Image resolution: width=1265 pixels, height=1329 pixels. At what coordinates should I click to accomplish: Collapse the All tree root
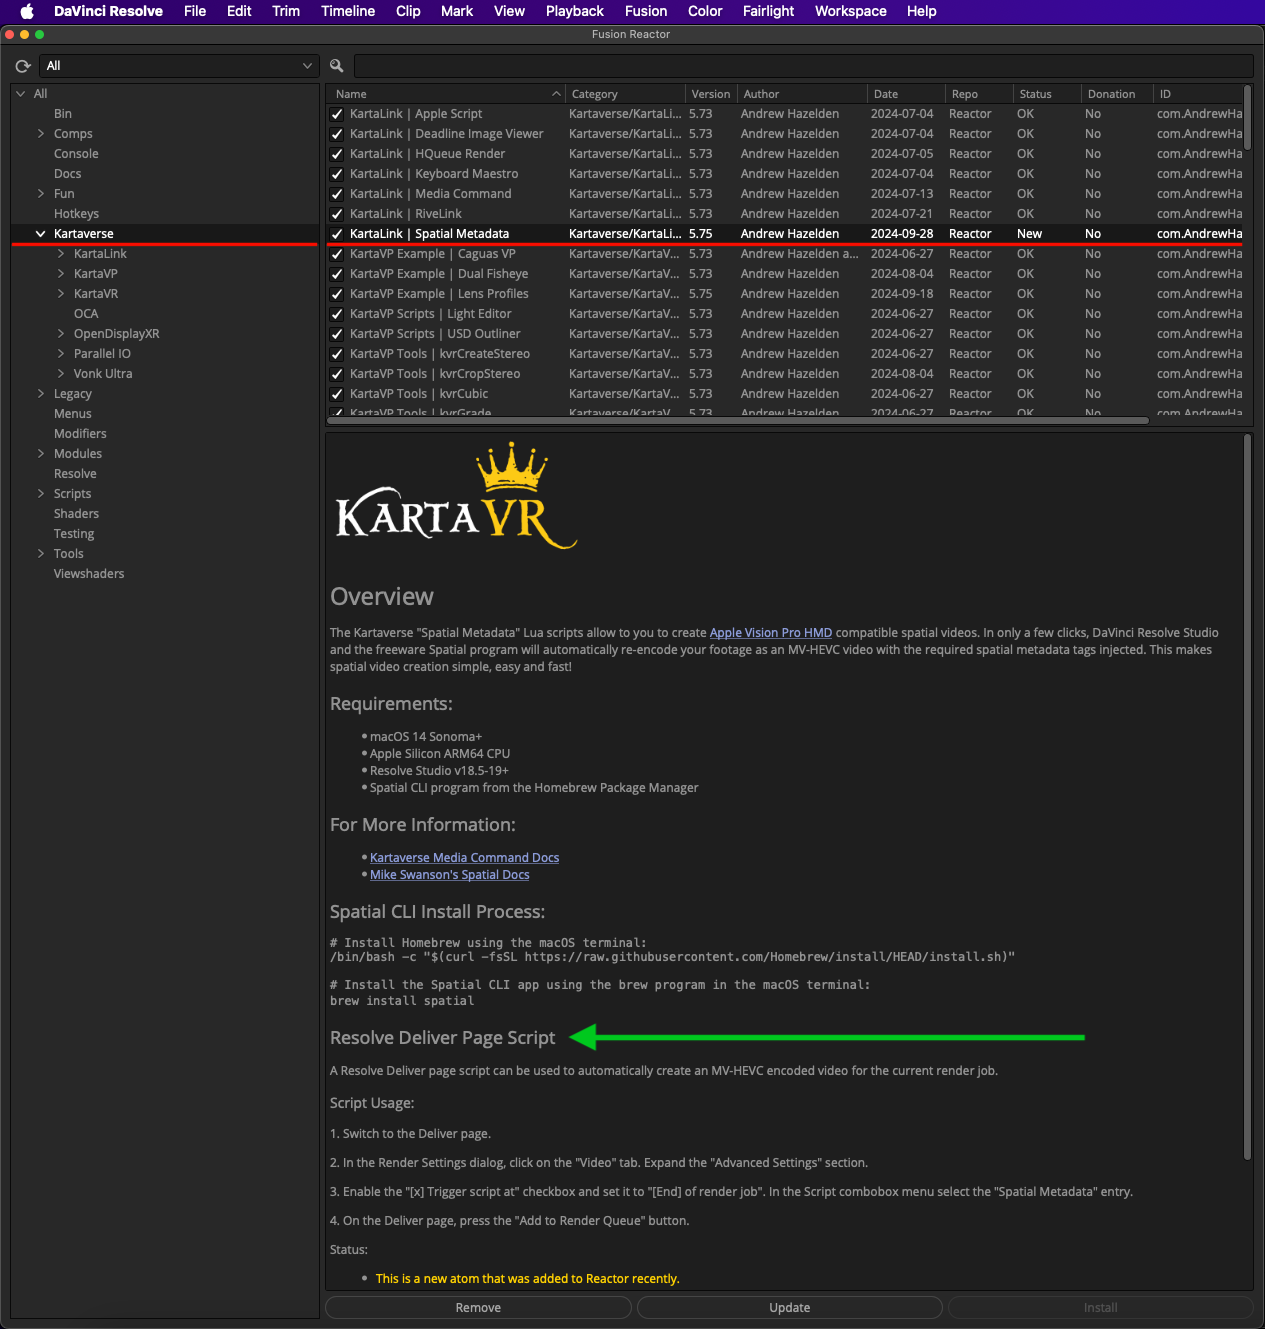[x=21, y=94]
